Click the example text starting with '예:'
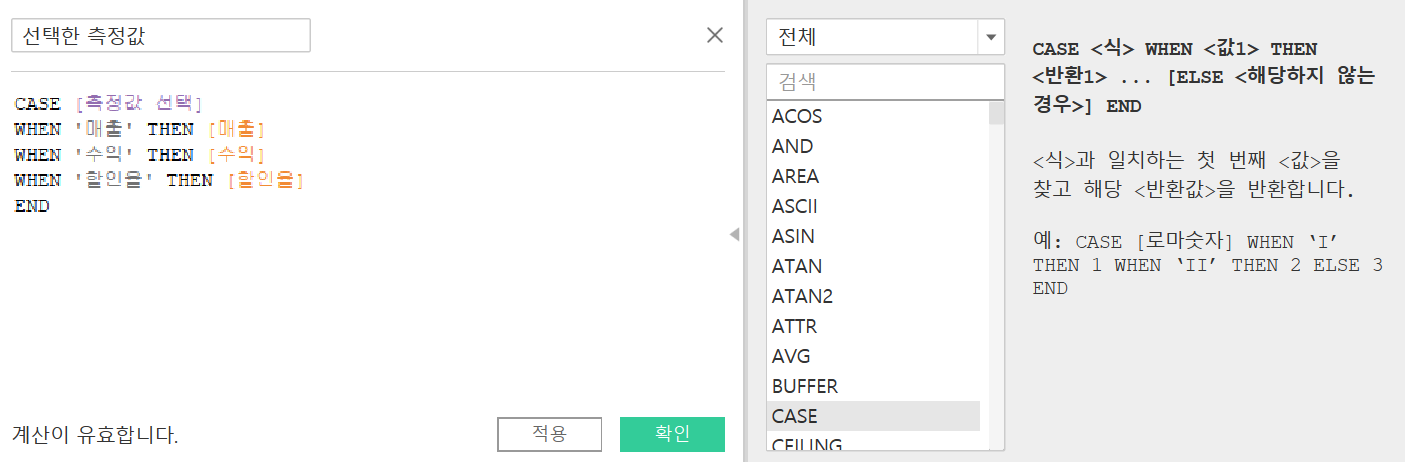Image resolution: width=1405 pixels, height=462 pixels. click(1208, 265)
